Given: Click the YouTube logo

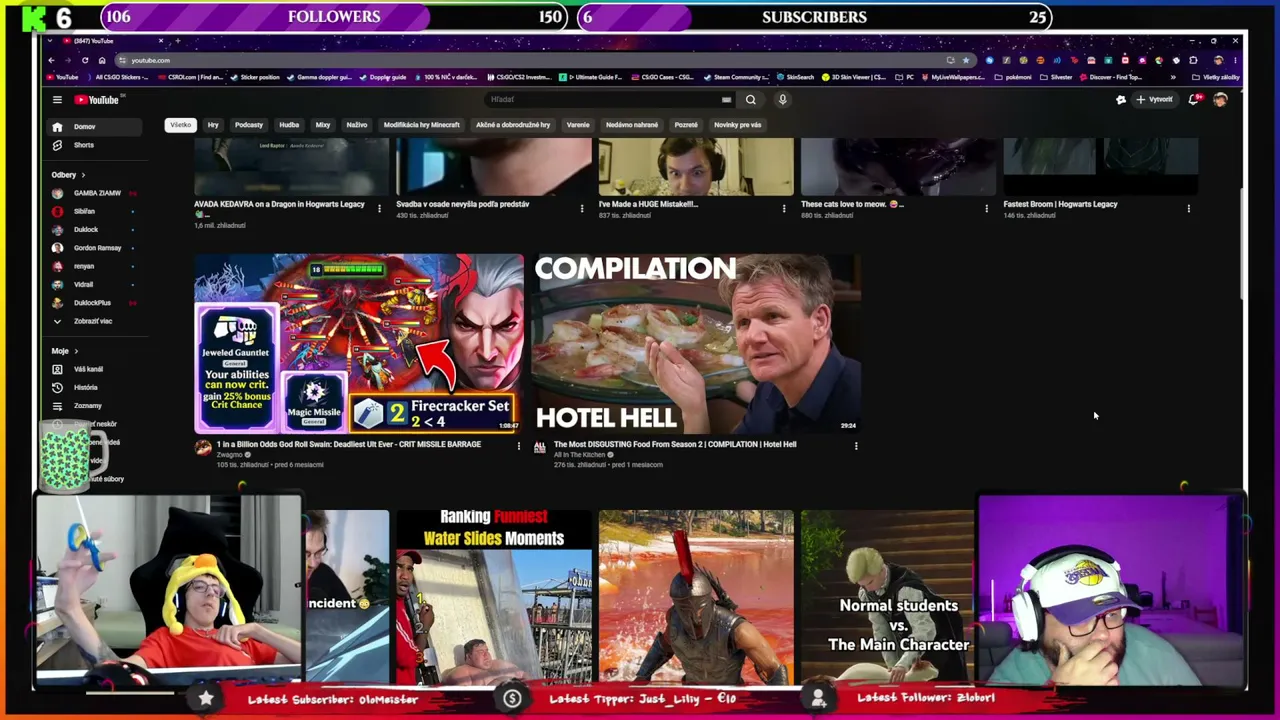Looking at the screenshot, I should coord(97,100).
